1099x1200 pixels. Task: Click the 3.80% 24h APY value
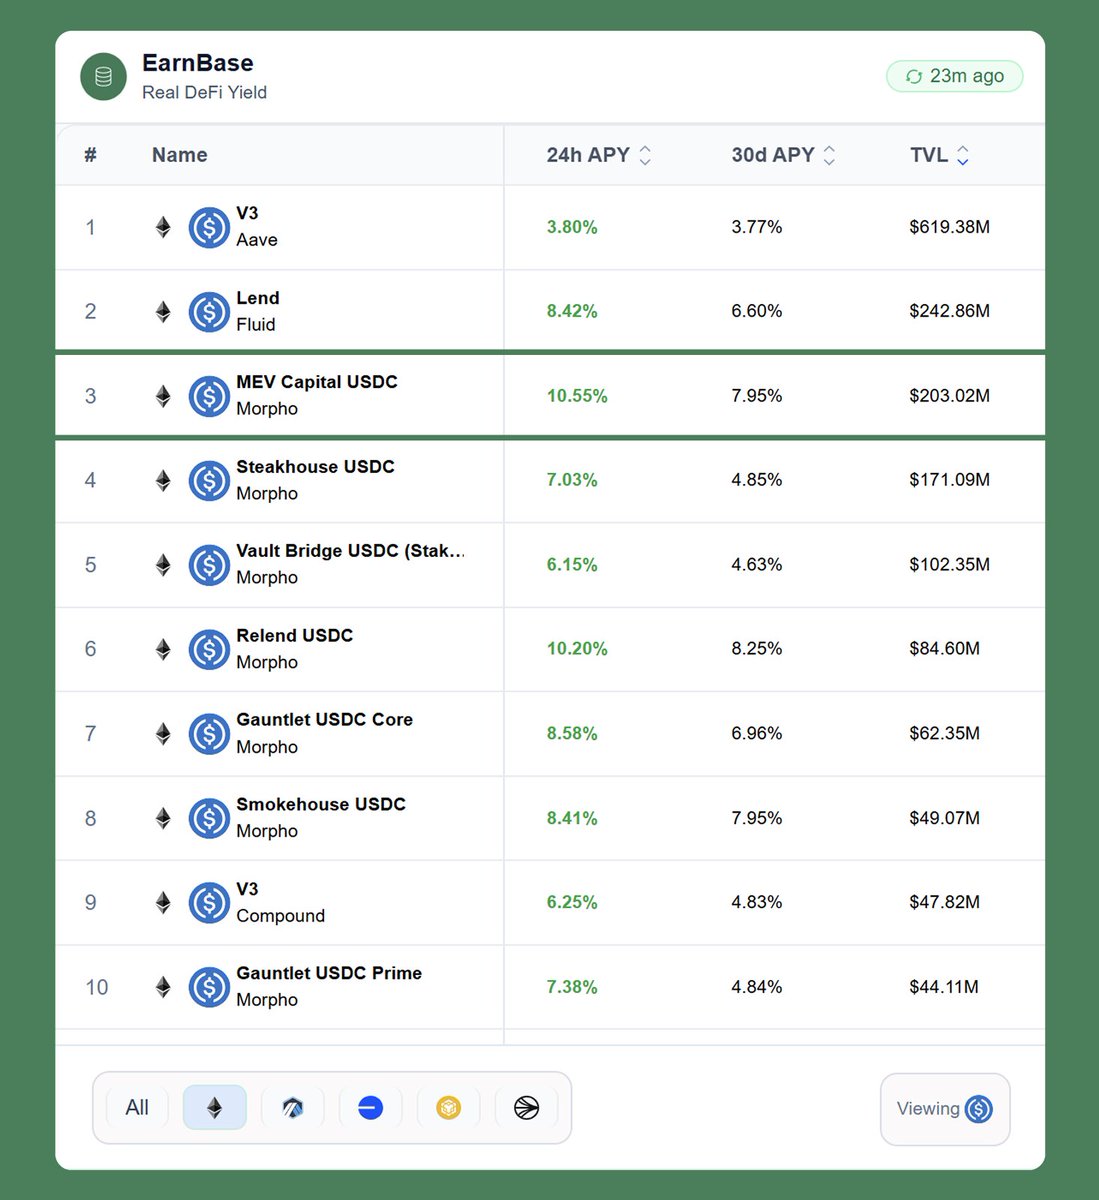click(572, 227)
